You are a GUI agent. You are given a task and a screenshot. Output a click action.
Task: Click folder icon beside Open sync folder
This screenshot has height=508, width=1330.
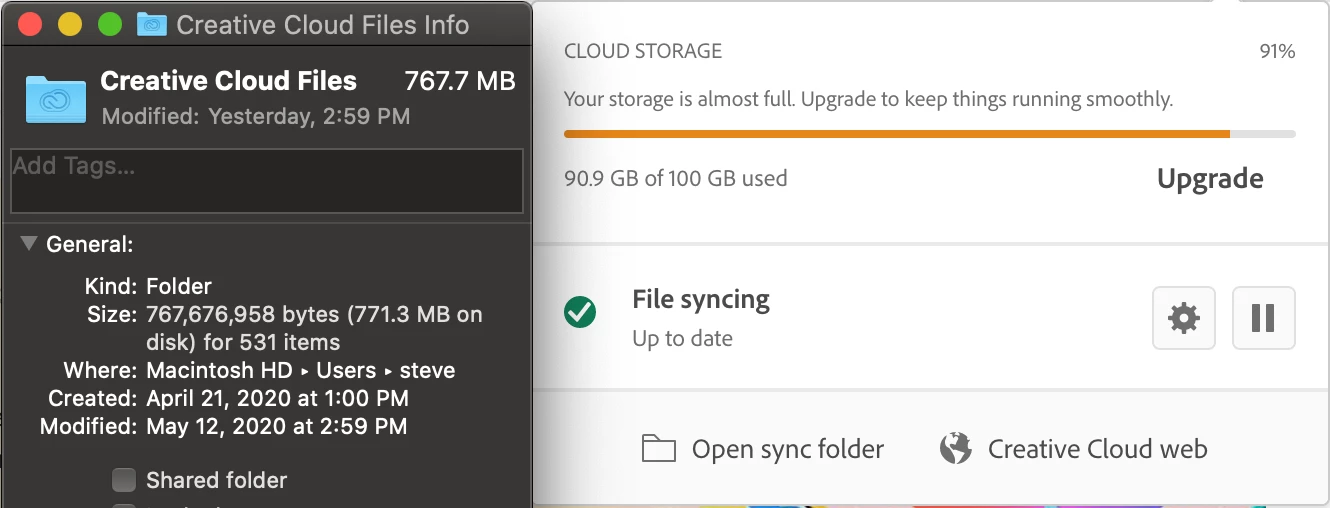point(659,449)
